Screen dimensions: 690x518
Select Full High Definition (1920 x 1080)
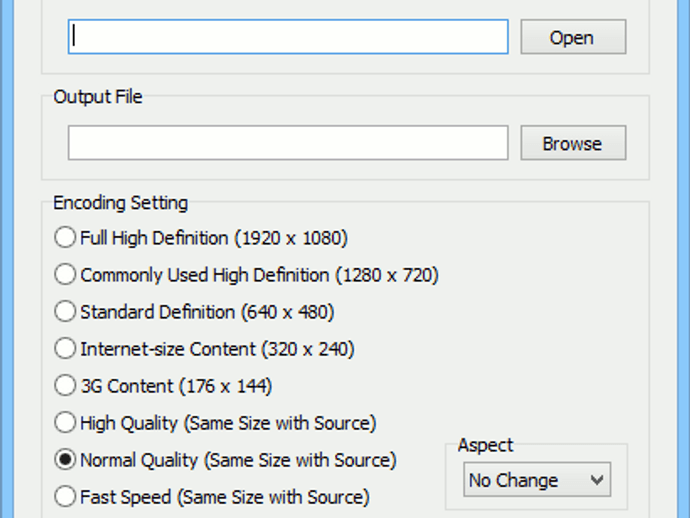[x=65, y=238]
